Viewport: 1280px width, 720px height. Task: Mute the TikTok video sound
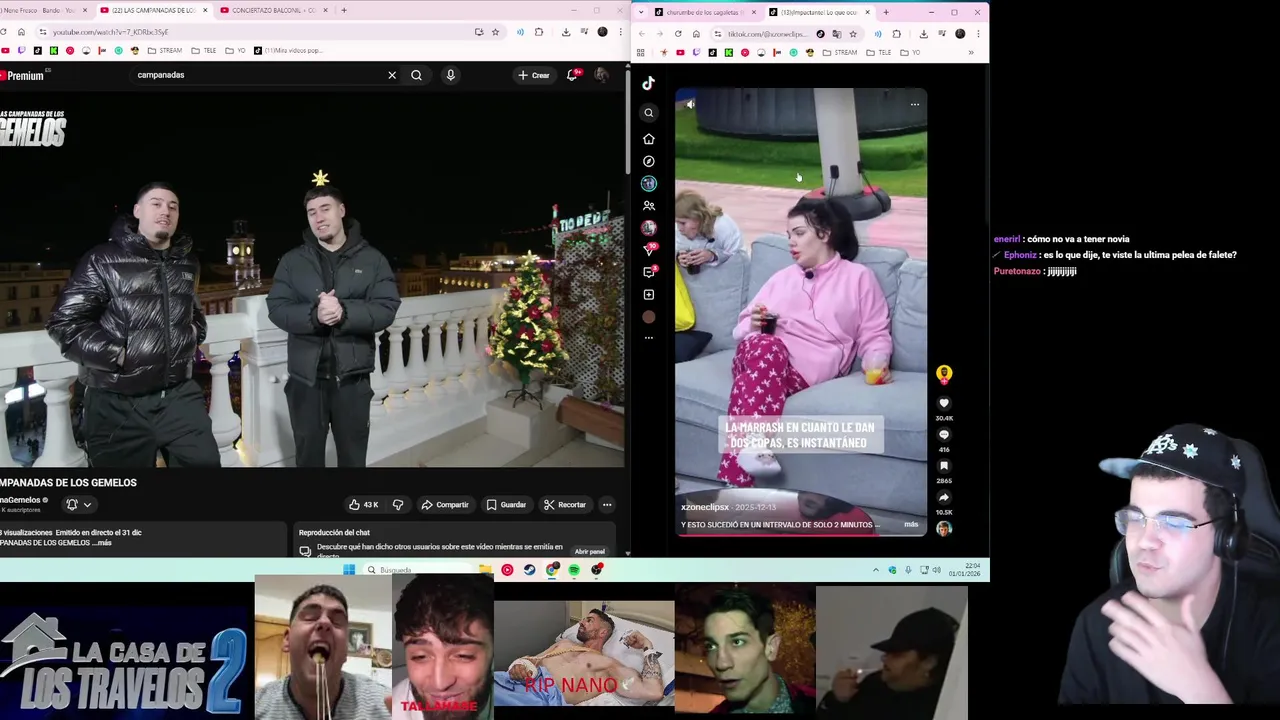690,104
